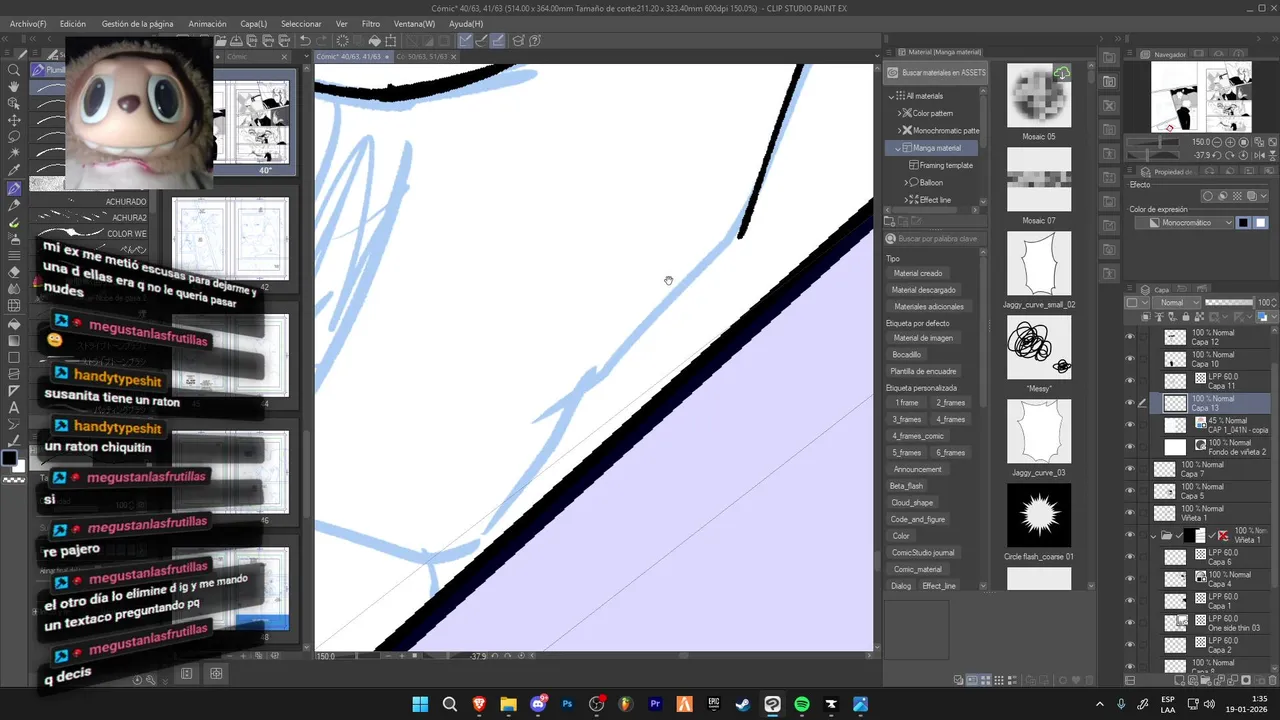Toggle visibility of Capa 12 layer

point(1130,337)
